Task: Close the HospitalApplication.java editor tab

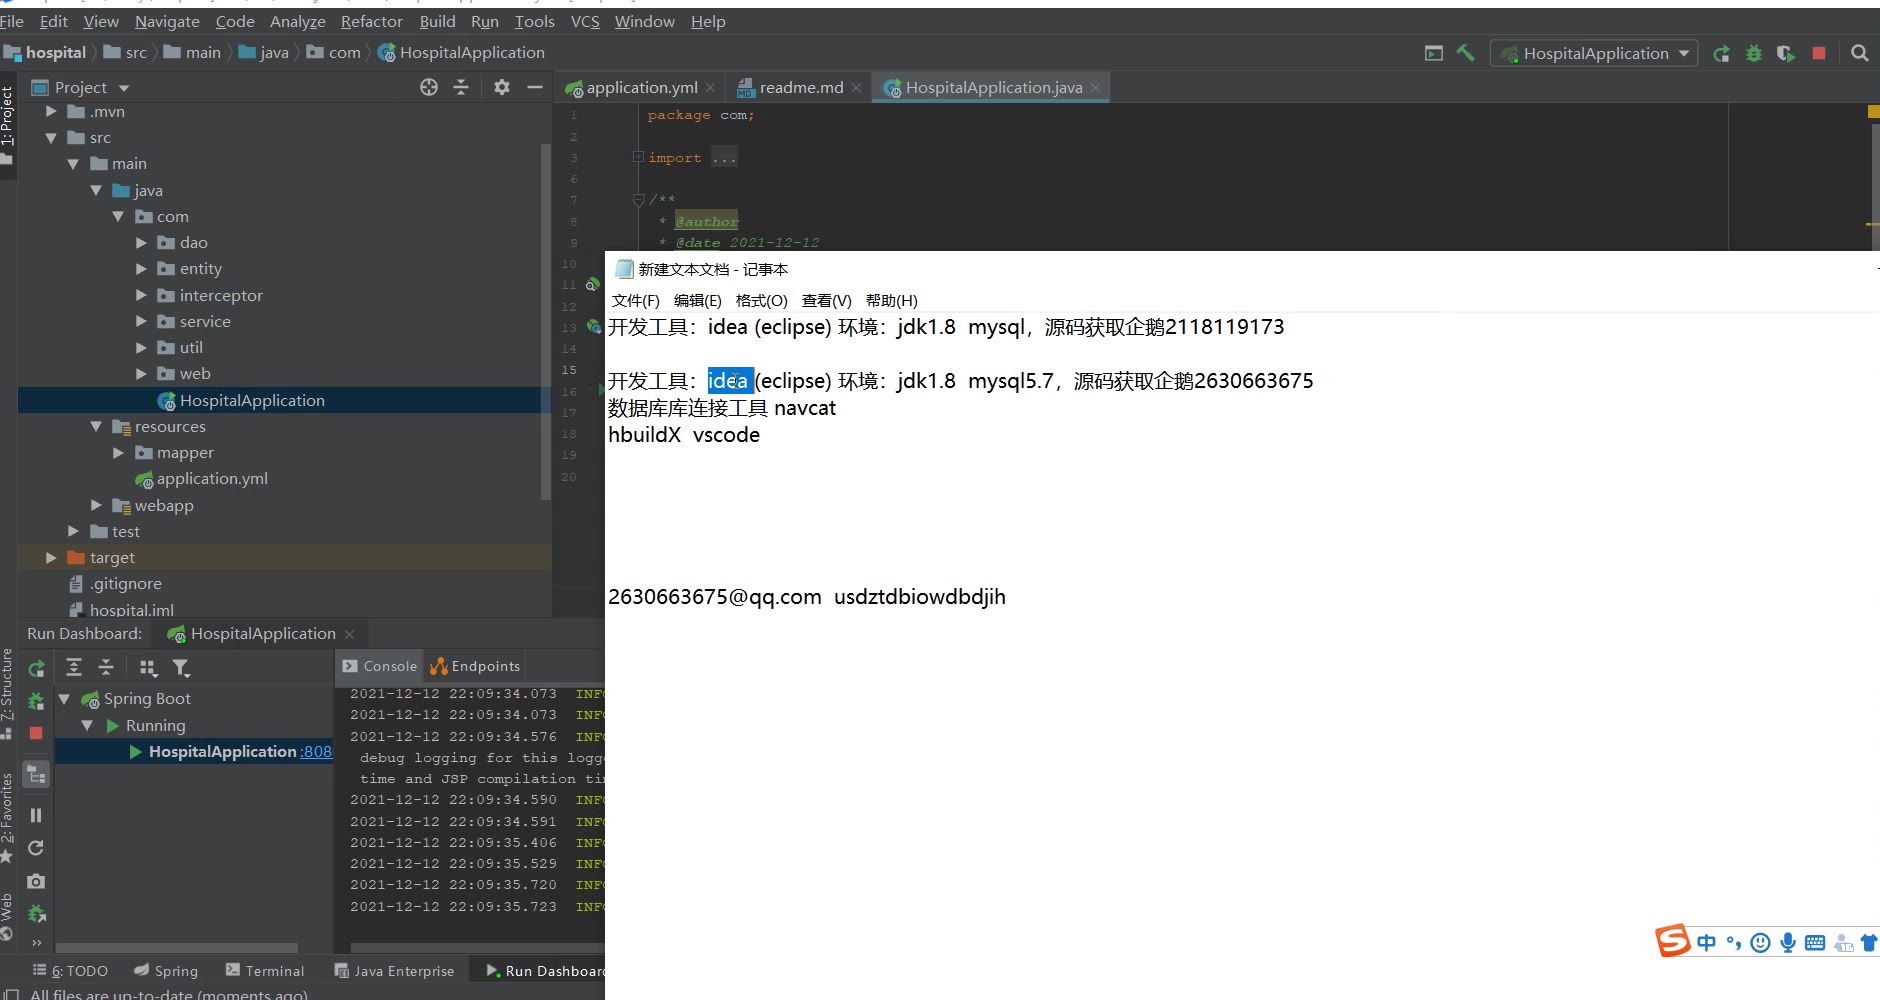Action: (x=1096, y=88)
